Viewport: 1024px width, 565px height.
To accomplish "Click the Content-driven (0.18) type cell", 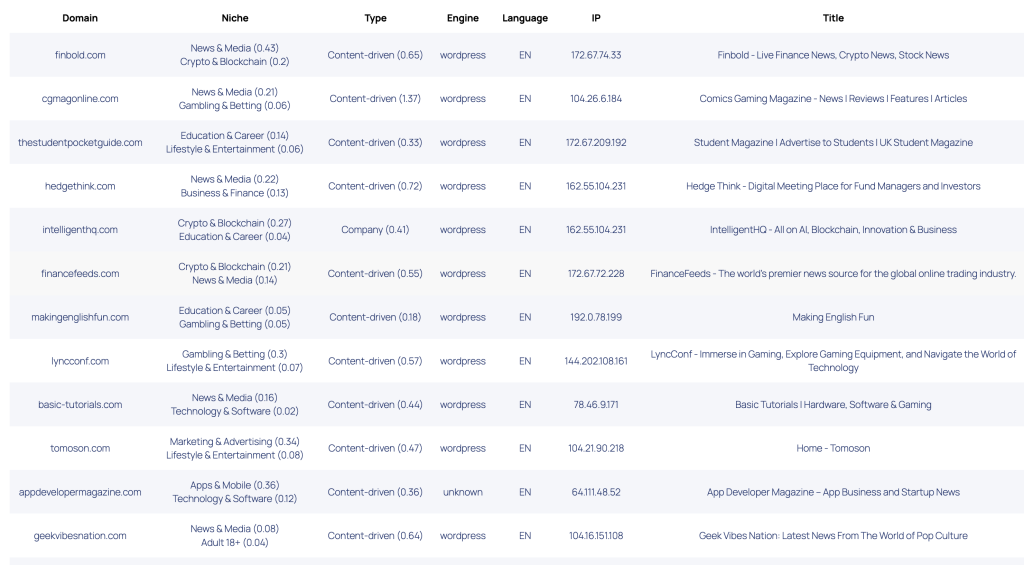I will [375, 317].
